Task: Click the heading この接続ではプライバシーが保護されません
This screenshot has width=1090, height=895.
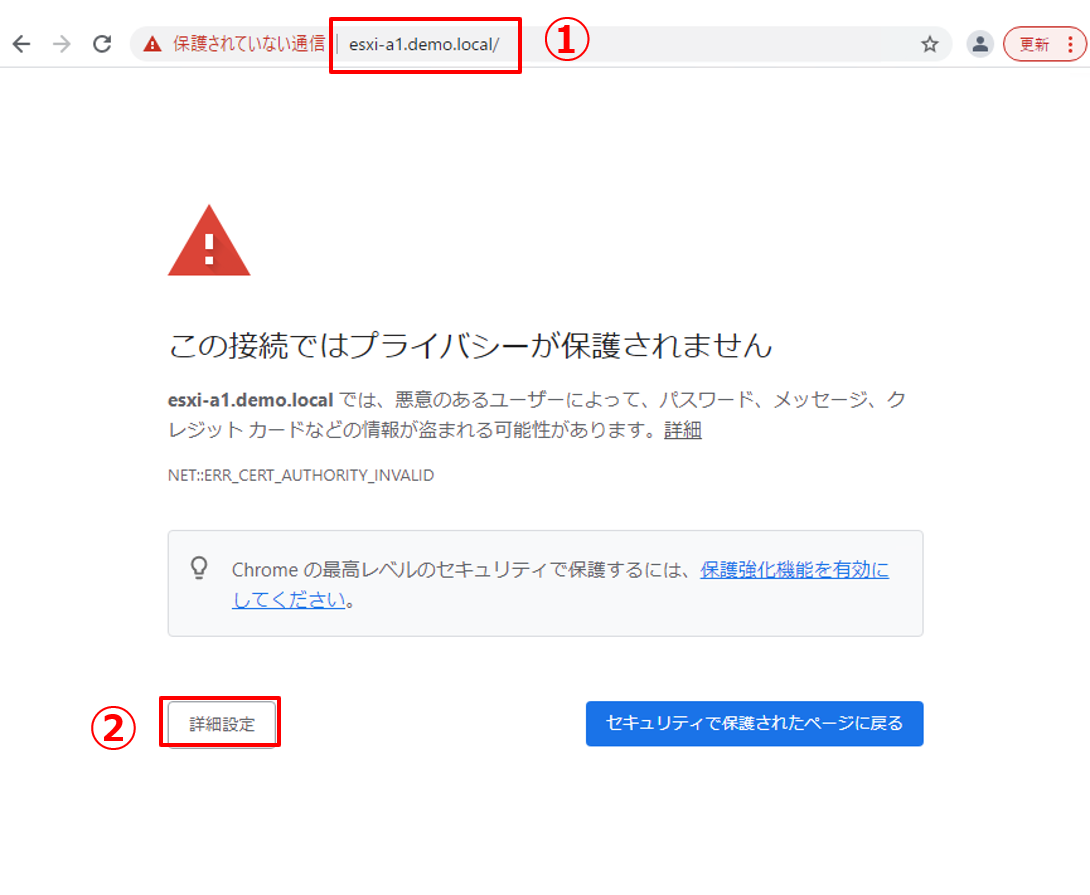Action: 470,345
